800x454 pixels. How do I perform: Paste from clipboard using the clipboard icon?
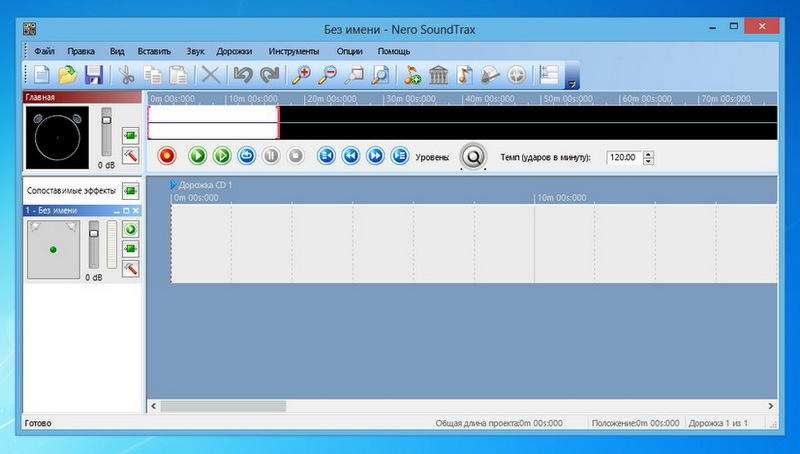(178, 75)
